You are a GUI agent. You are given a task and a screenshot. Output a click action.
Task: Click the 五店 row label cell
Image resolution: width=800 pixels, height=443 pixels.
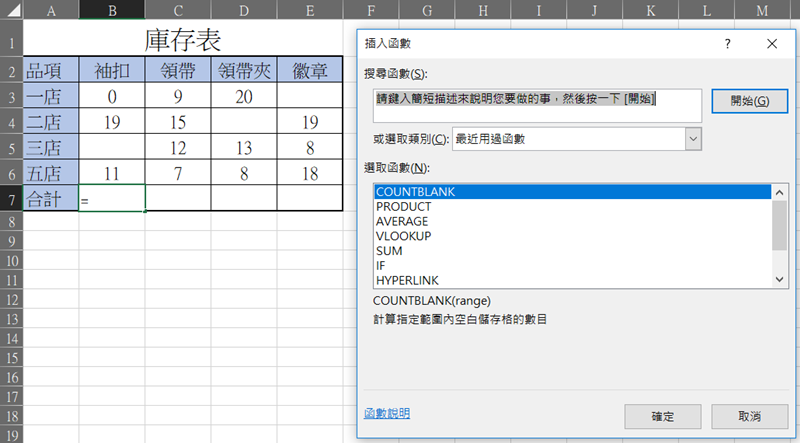(51, 173)
